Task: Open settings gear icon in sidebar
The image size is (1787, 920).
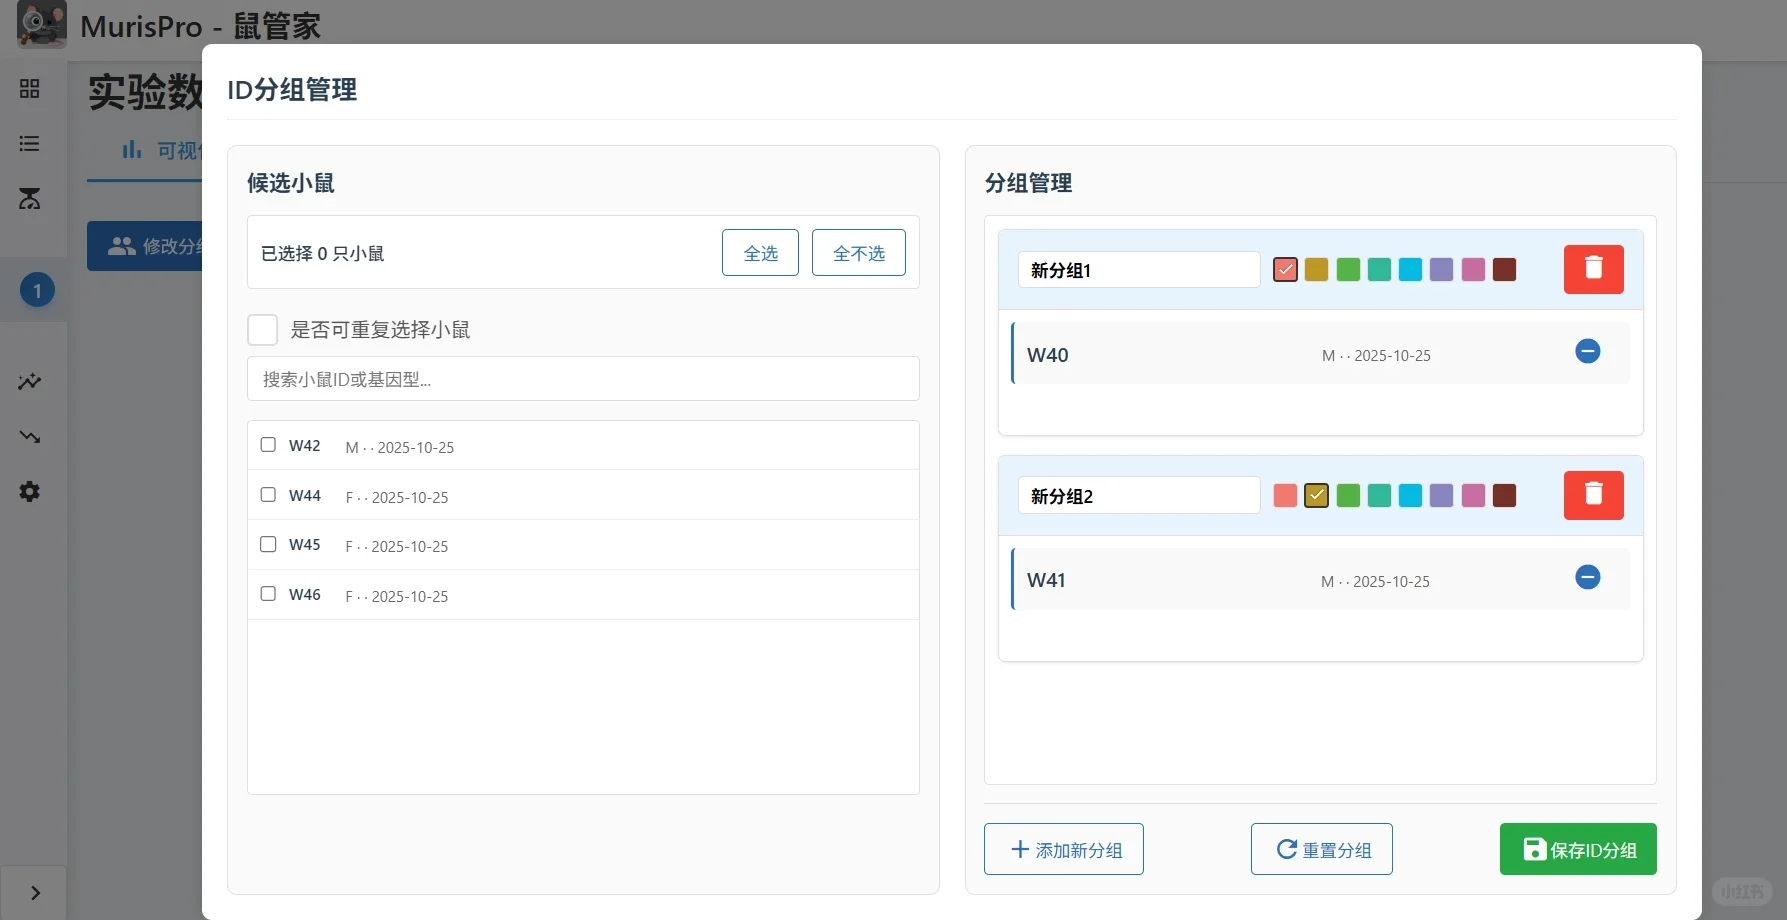Action: tap(30, 492)
